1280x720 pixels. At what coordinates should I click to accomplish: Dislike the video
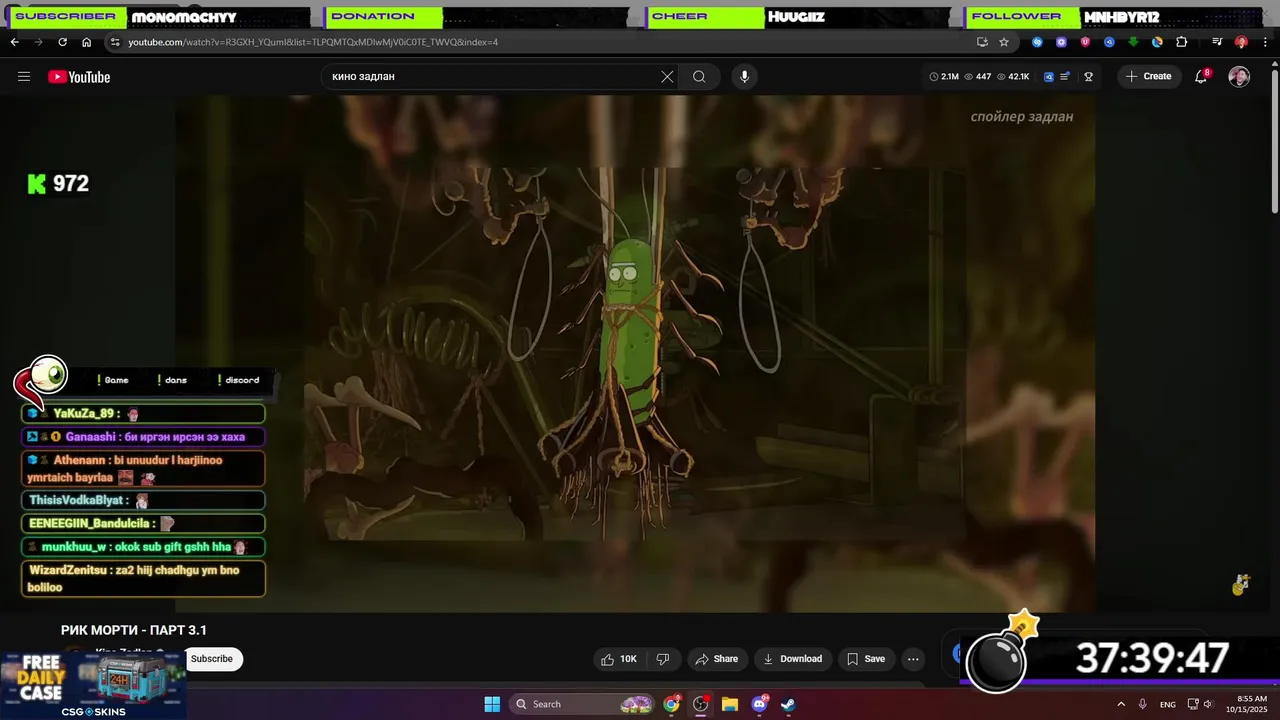(x=662, y=659)
